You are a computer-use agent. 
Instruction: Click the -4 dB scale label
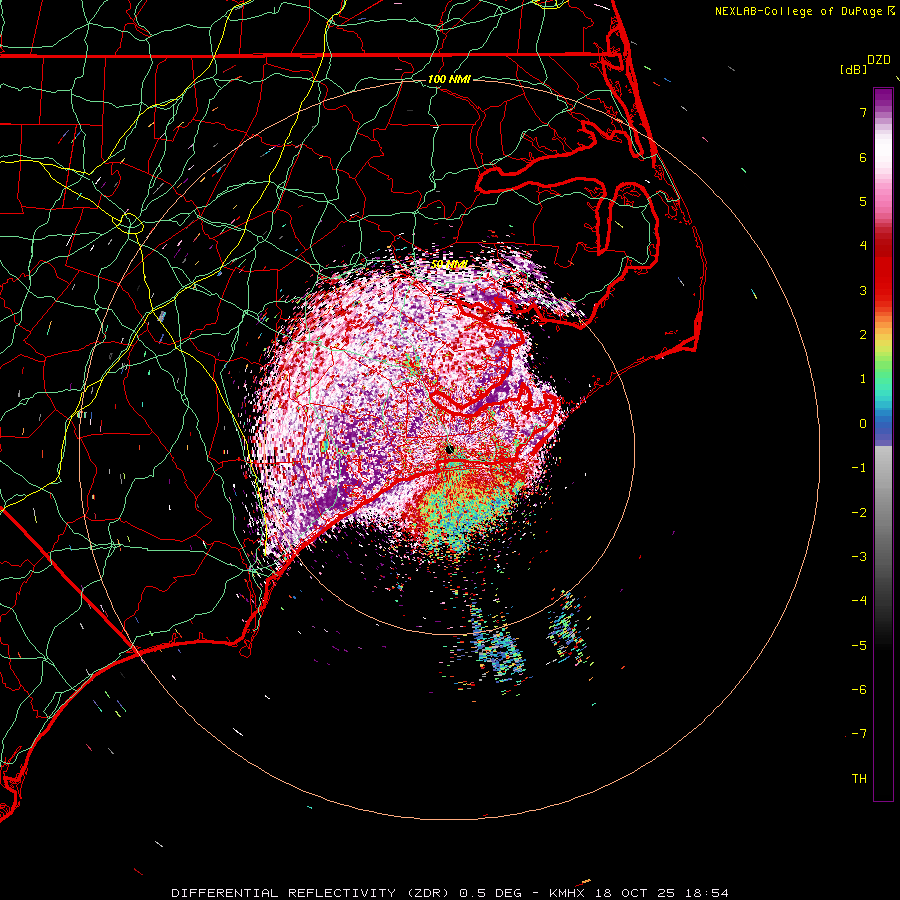click(x=859, y=601)
